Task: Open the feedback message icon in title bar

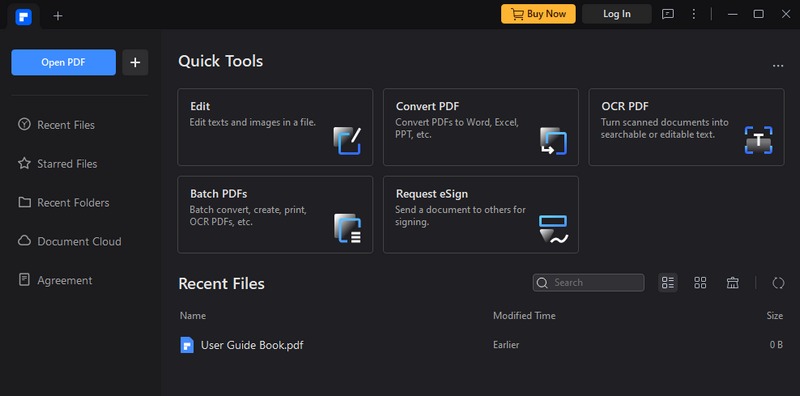Action: pos(667,14)
